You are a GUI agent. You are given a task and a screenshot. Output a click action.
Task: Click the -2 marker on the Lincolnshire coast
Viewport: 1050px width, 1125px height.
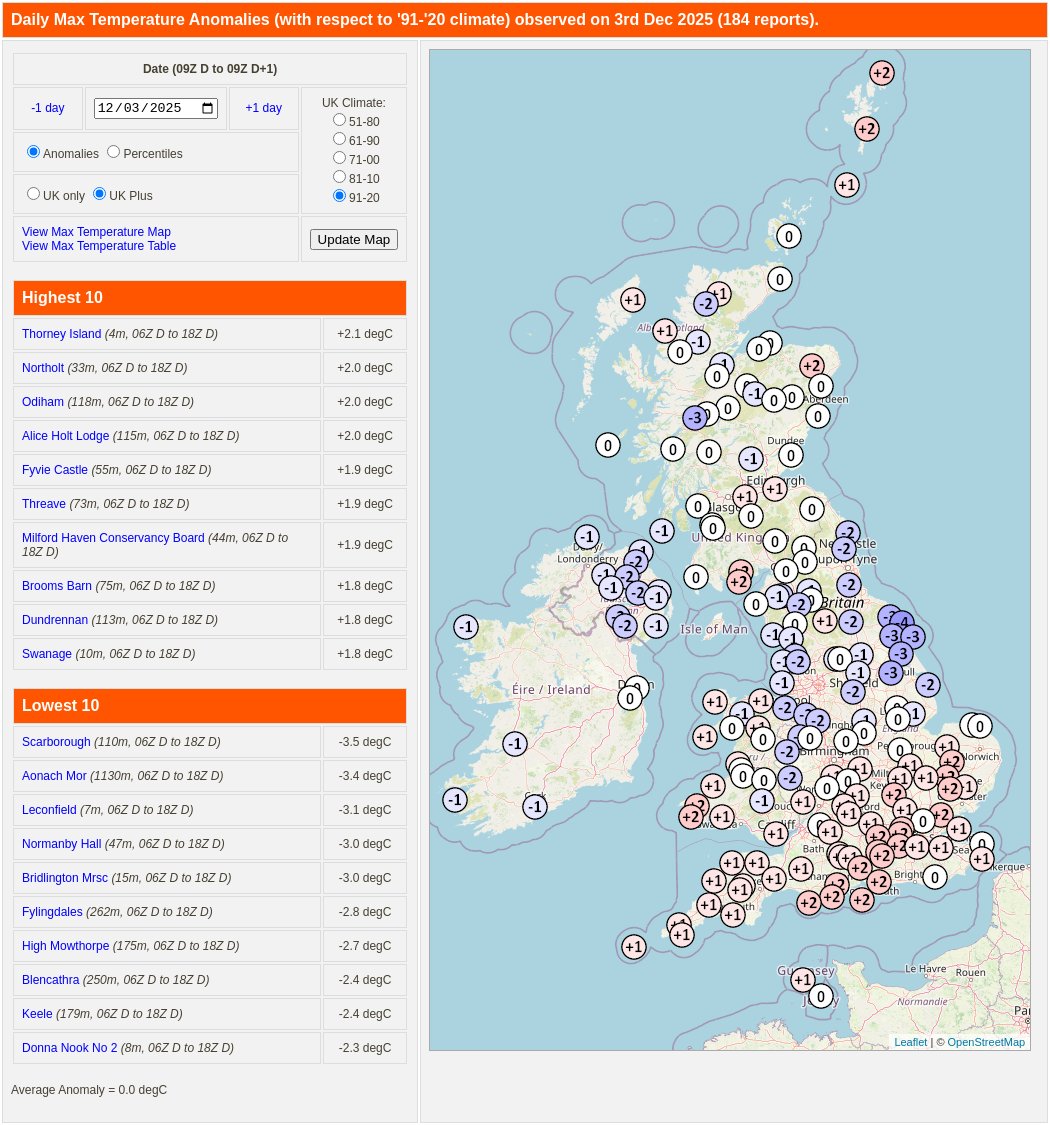coord(928,684)
